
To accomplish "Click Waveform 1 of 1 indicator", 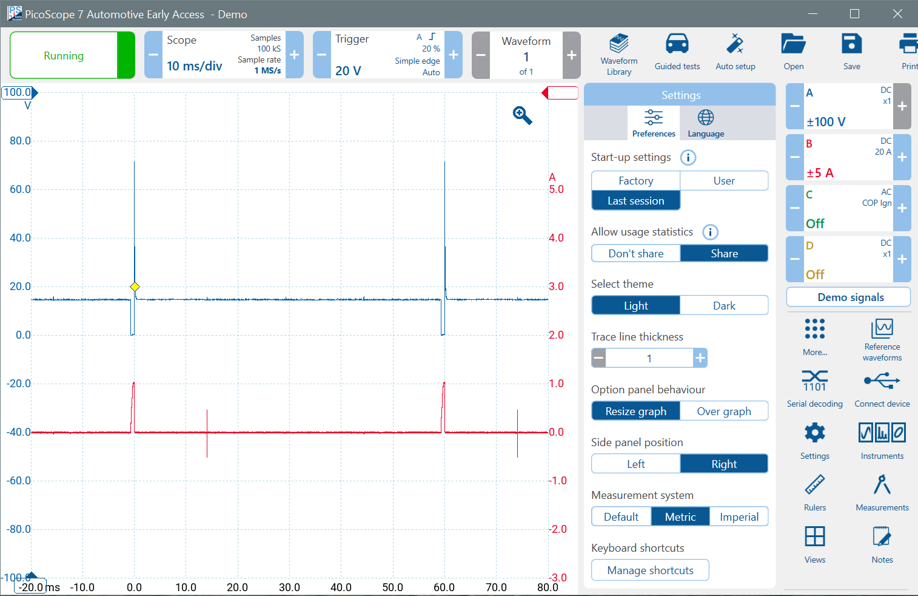I will coord(526,55).
